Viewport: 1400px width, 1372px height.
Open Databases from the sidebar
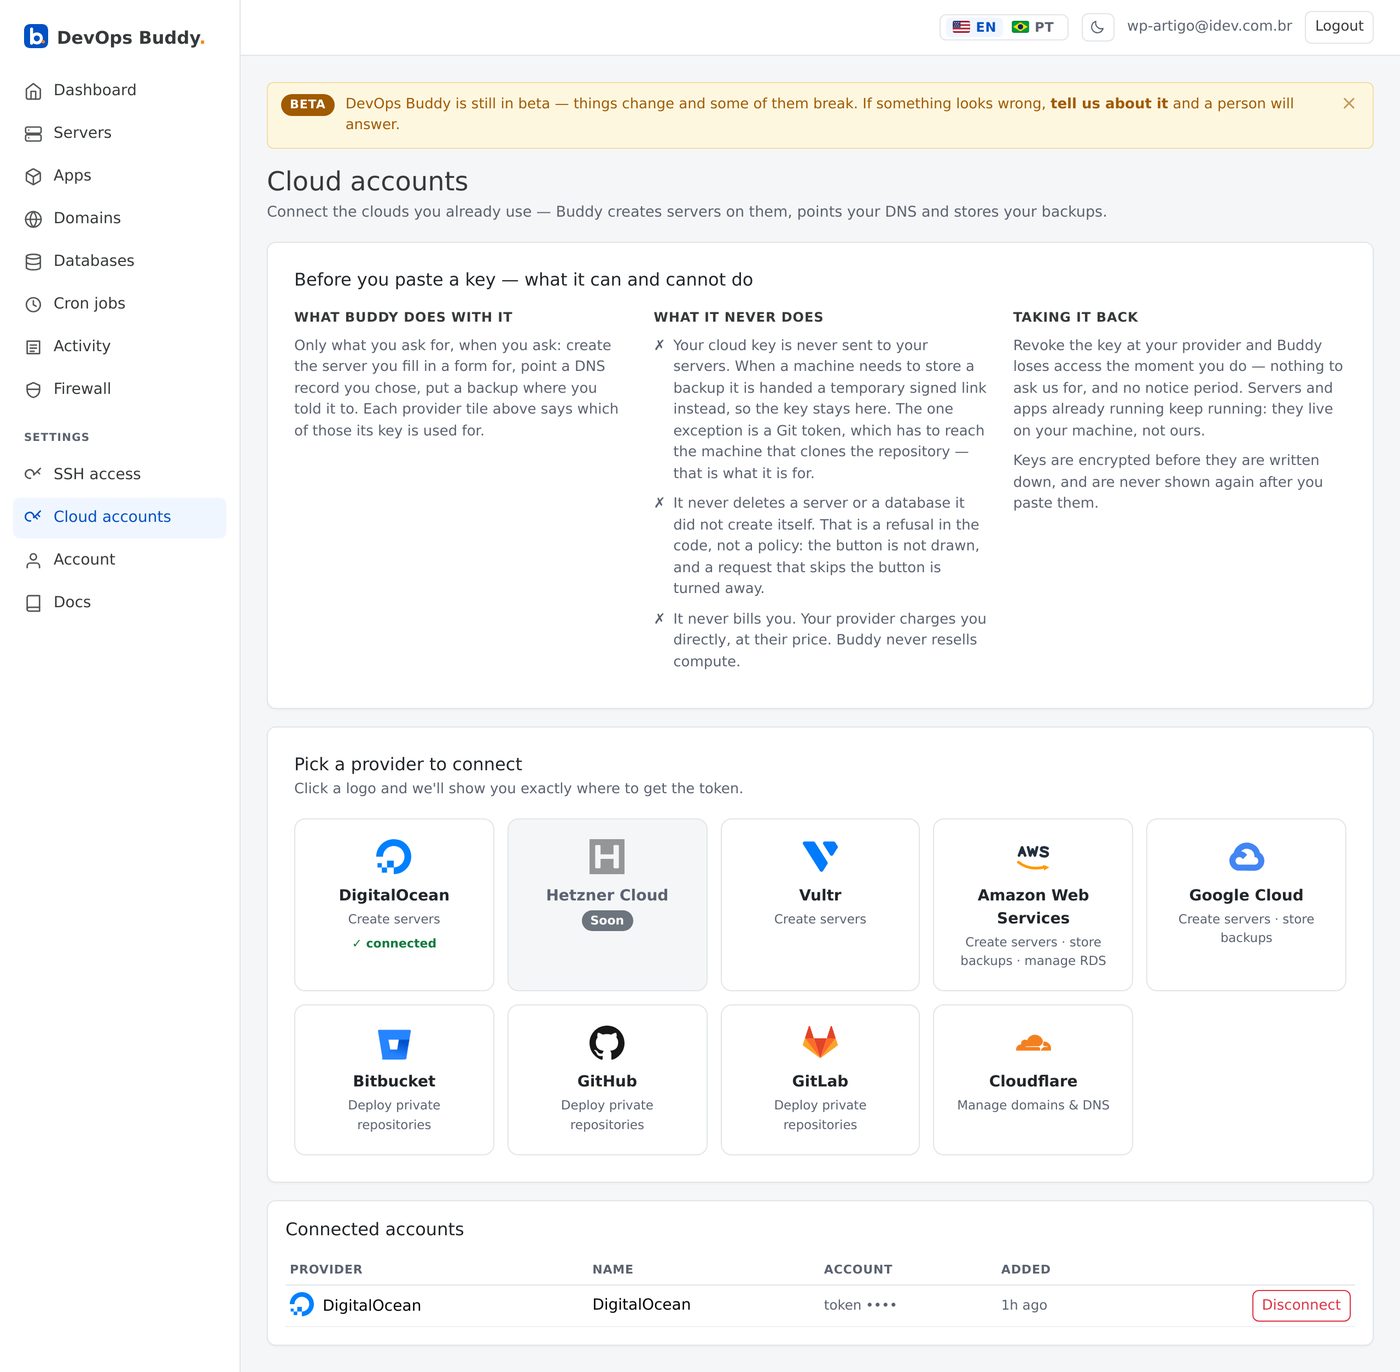120,261
